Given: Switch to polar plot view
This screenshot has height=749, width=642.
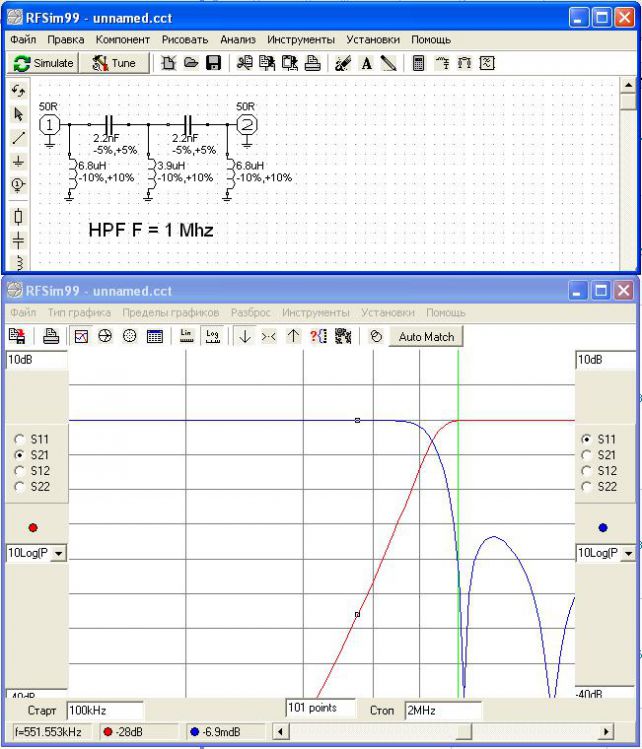Looking at the screenshot, I should click(x=129, y=336).
